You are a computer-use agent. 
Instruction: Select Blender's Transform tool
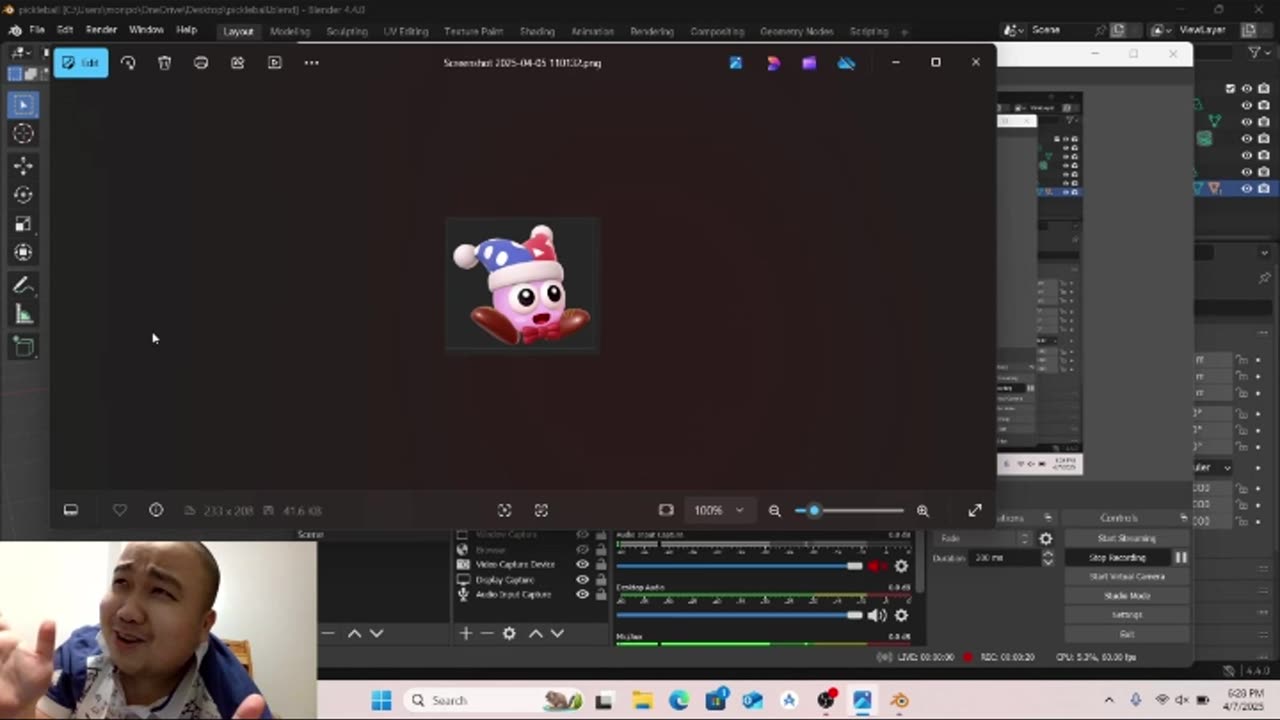coord(24,253)
